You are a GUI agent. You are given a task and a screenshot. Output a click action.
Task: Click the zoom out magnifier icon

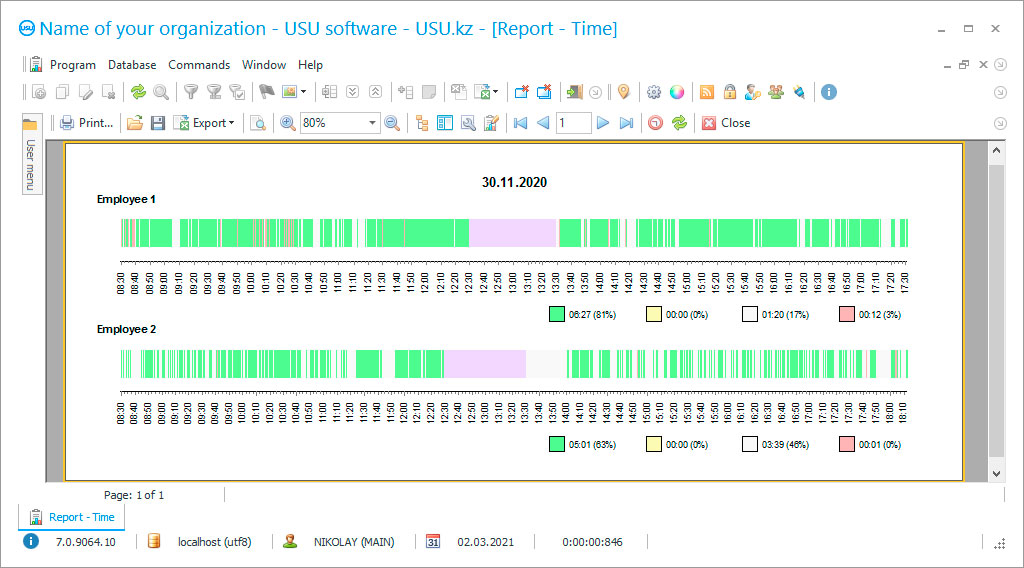[392, 123]
